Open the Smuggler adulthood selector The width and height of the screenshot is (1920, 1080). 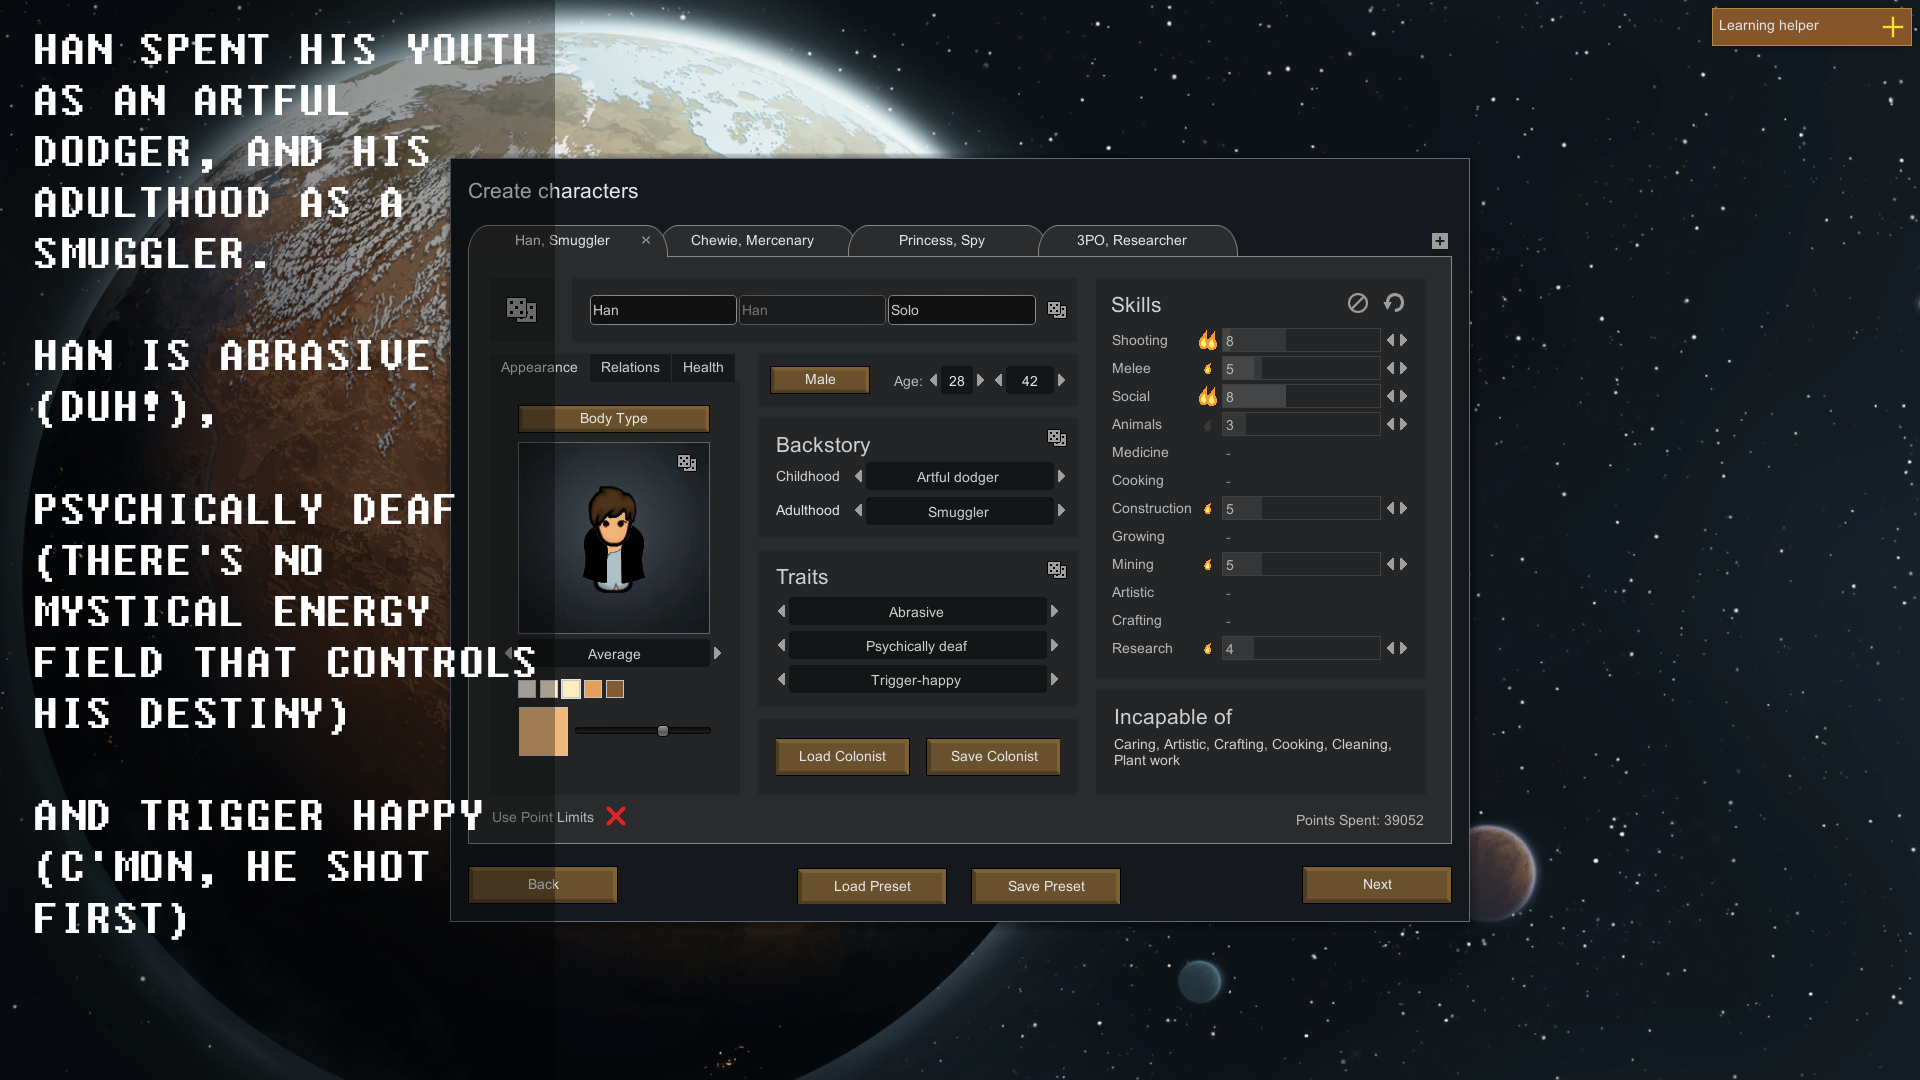958,512
